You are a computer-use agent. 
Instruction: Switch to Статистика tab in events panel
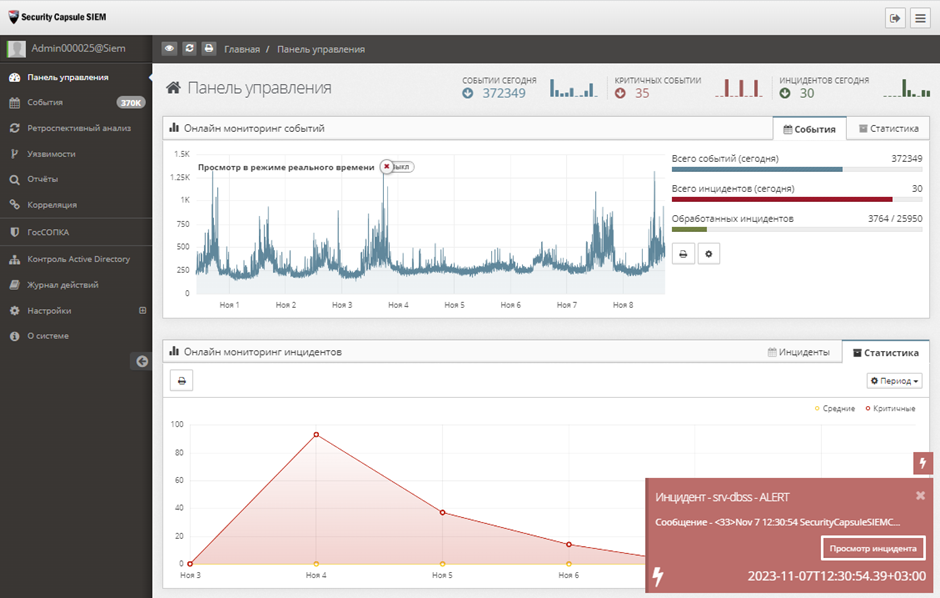click(x=887, y=129)
